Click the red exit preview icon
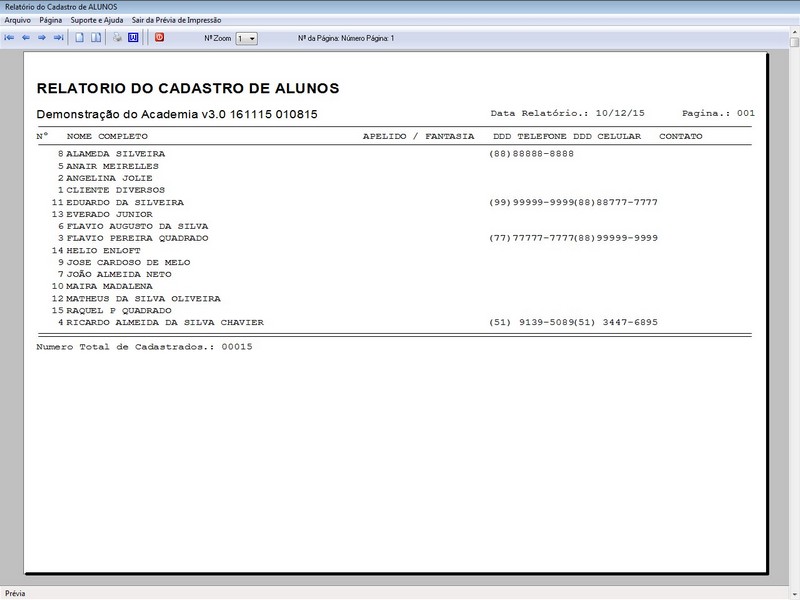 click(x=160, y=37)
